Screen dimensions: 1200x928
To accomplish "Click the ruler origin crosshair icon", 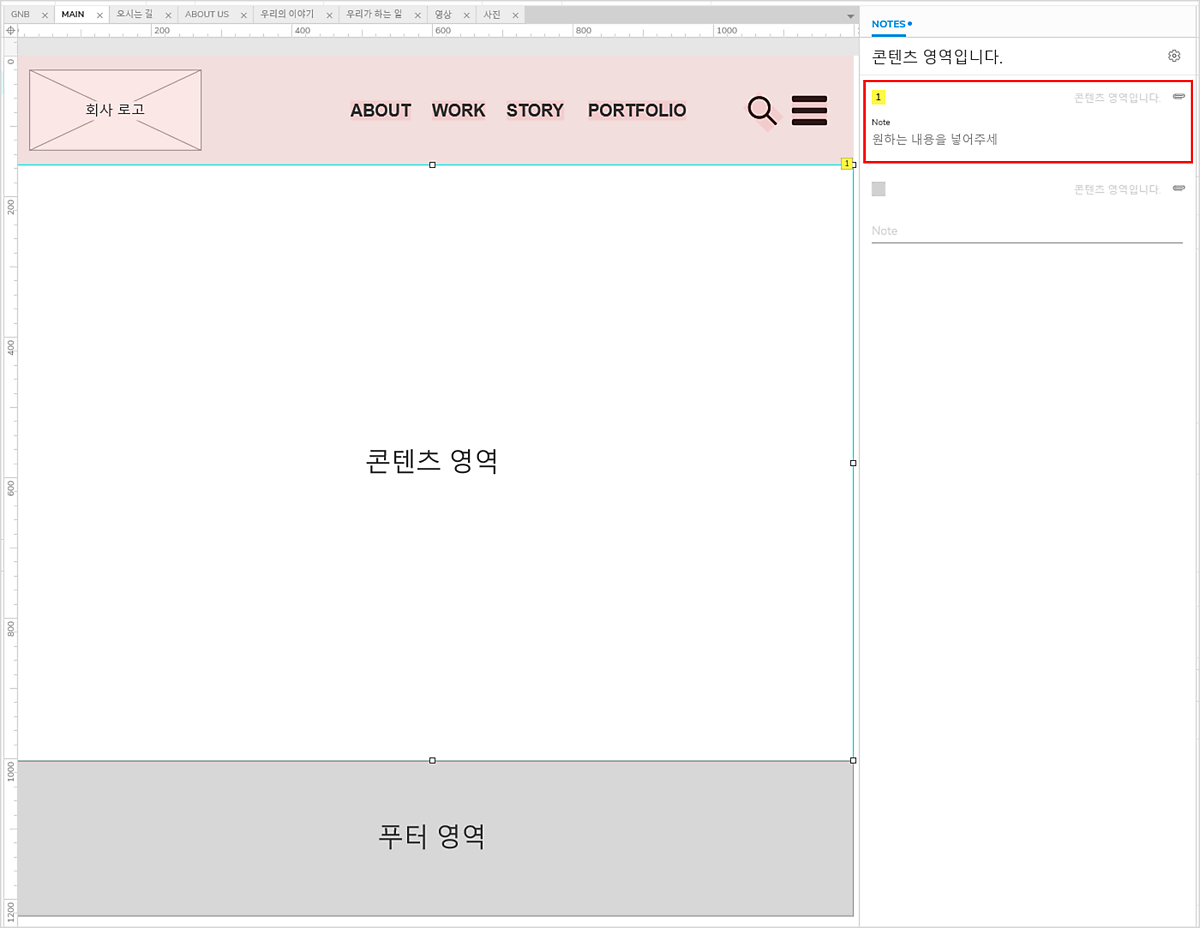I will 10,31.
